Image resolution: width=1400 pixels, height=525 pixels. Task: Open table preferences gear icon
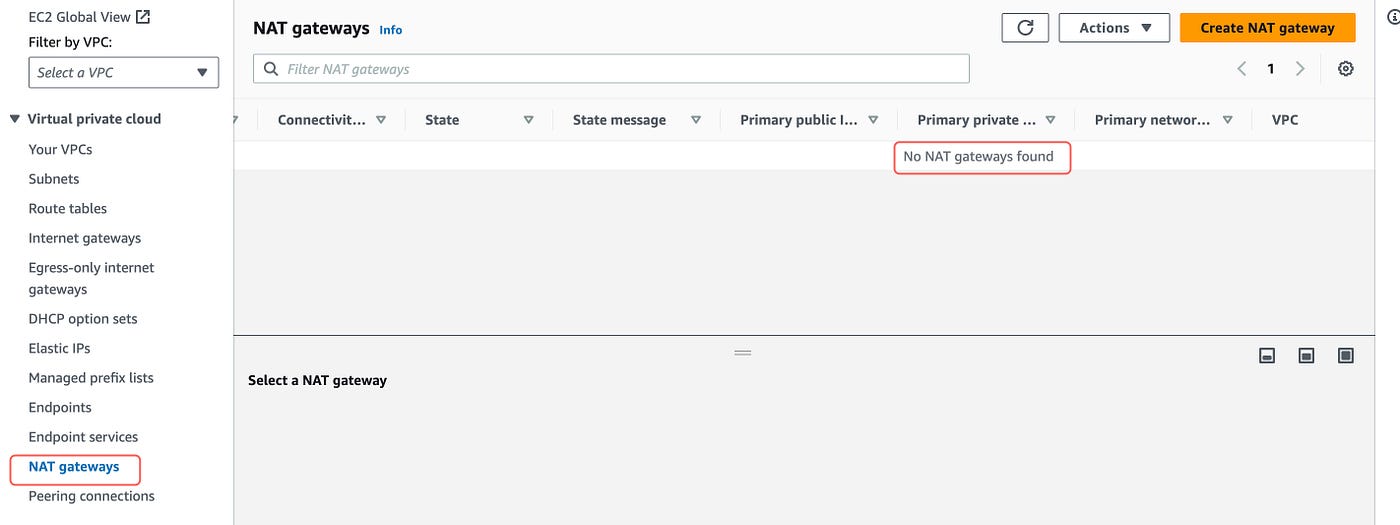click(1346, 69)
